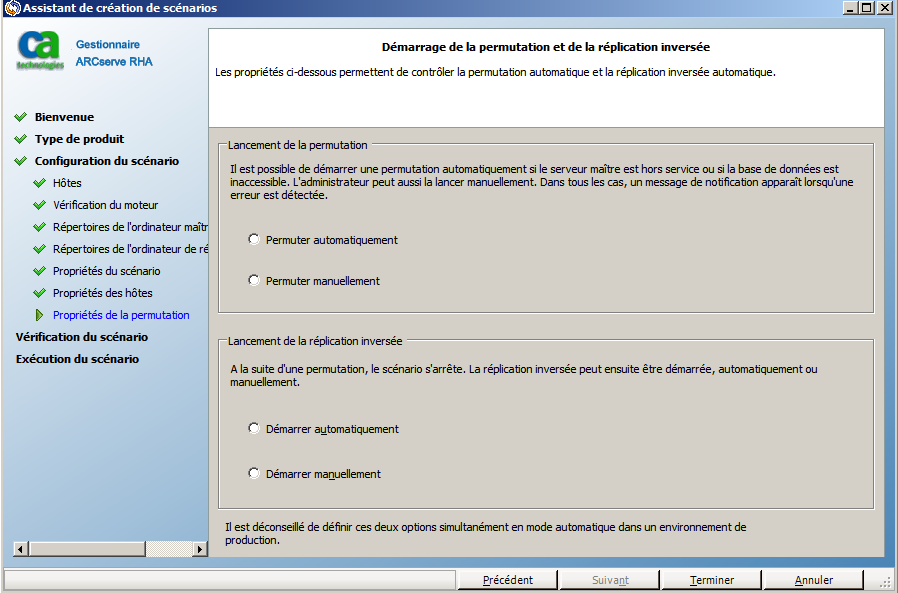The width and height of the screenshot is (898, 593).
Task: Click the checkmark icon next to Vérification du moteur
Action: click(x=40, y=205)
